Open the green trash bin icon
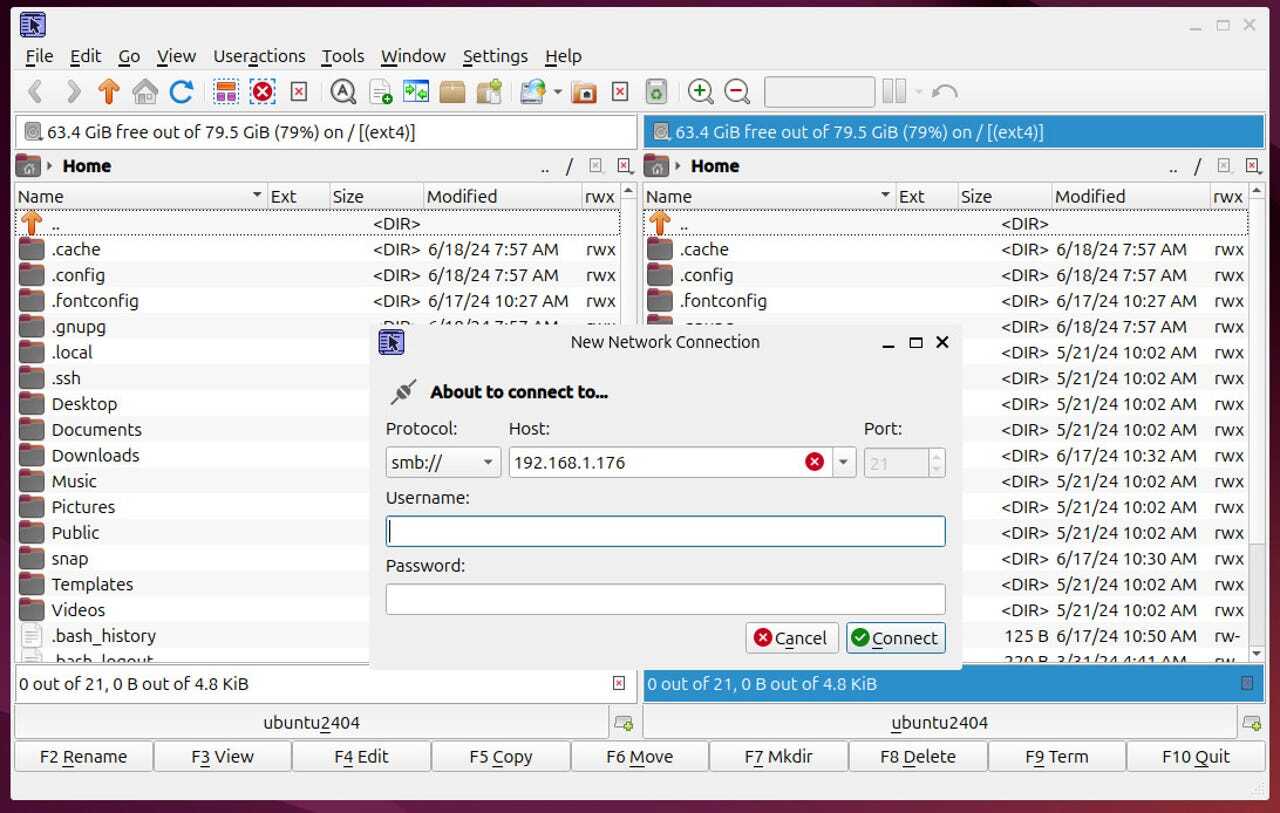Viewport: 1280px width, 813px height. pyautogui.click(x=656, y=92)
